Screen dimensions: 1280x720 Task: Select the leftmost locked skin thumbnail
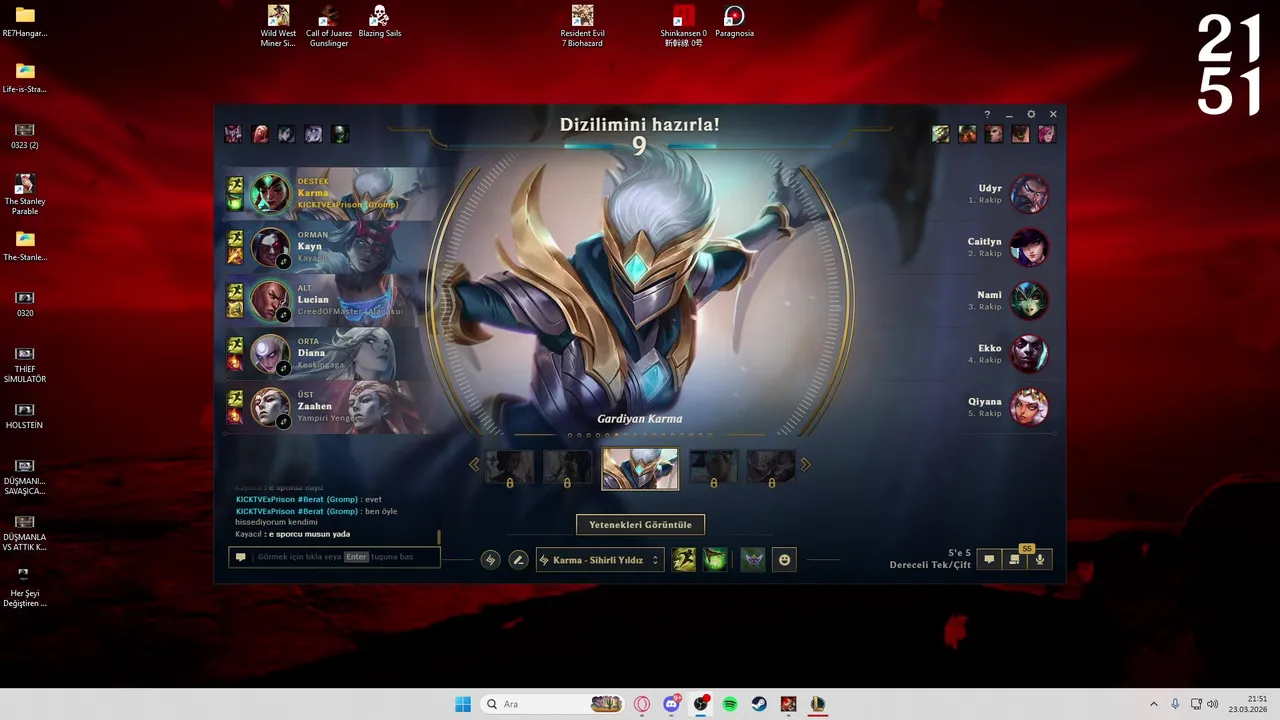(509, 467)
